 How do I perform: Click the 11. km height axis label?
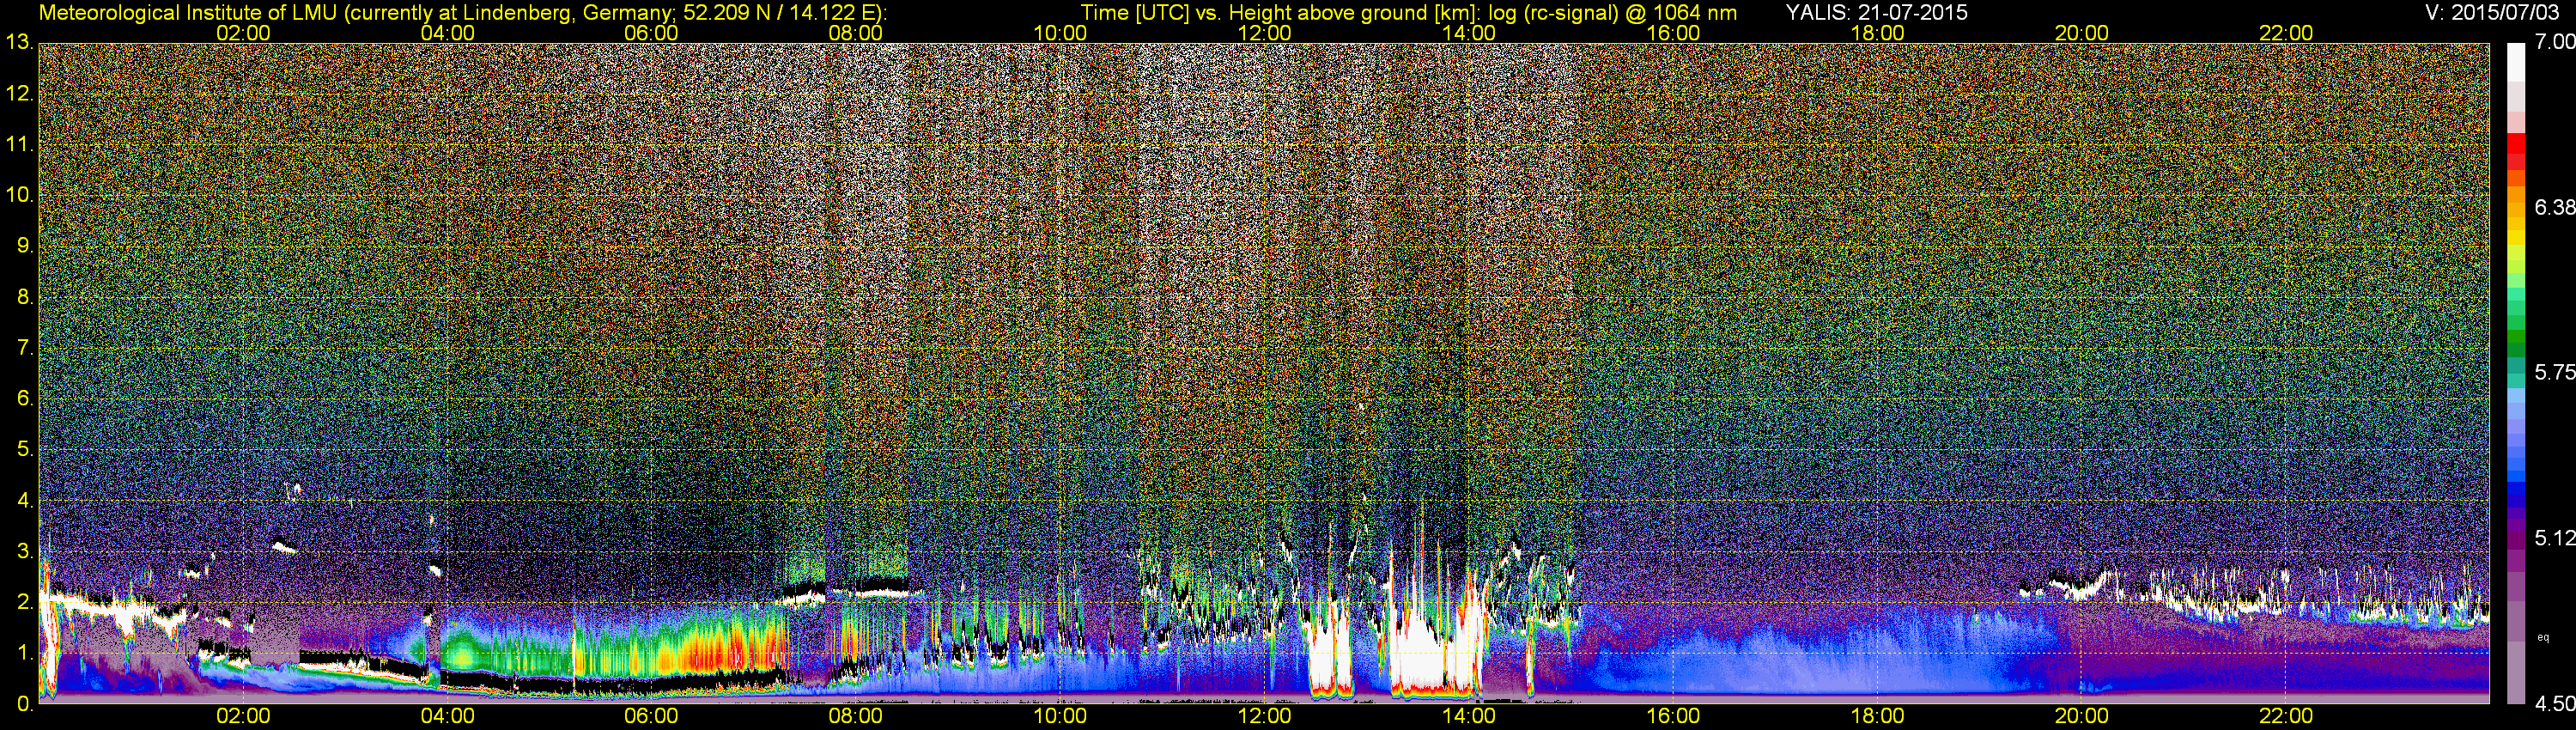(20, 144)
